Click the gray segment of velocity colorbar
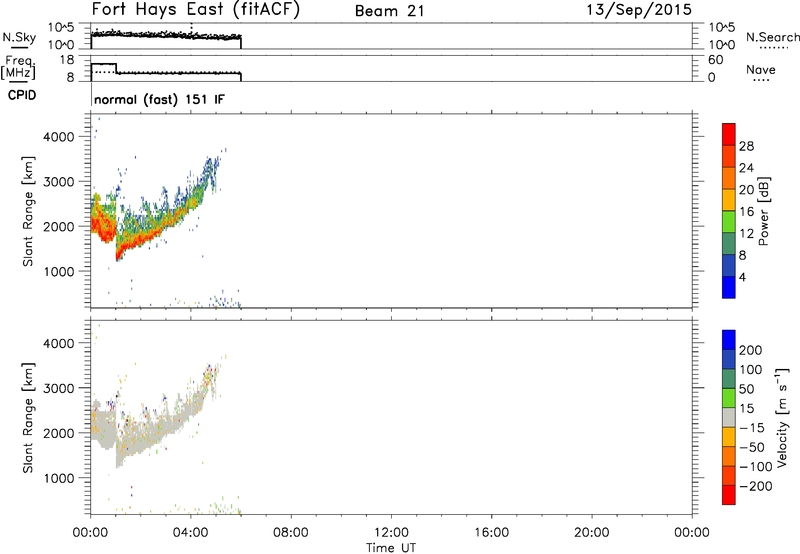 [729, 417]
